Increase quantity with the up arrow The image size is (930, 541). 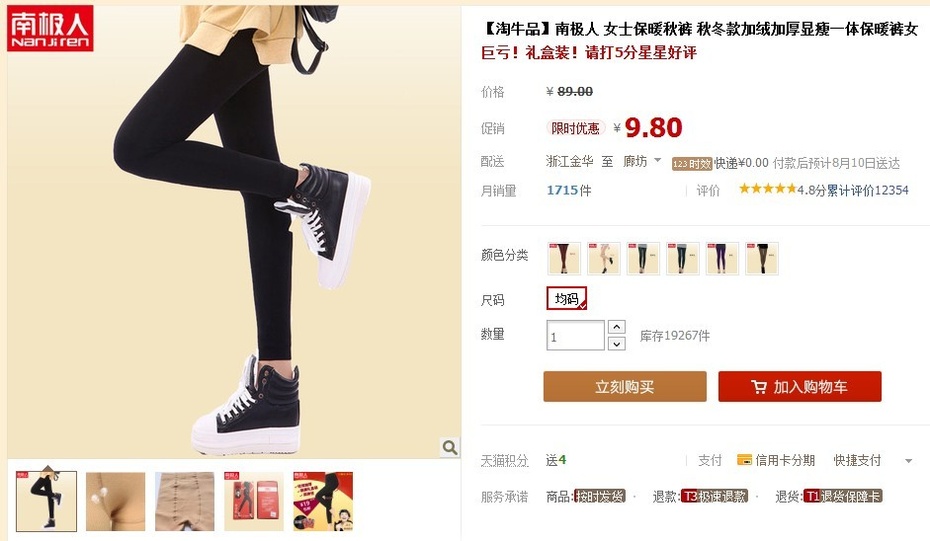[x=617, y=327]
